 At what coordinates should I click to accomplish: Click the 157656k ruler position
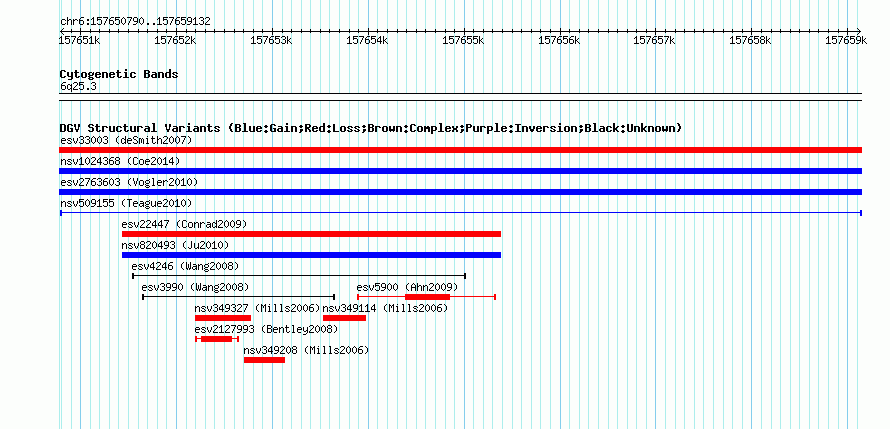[x=559, y=40]
